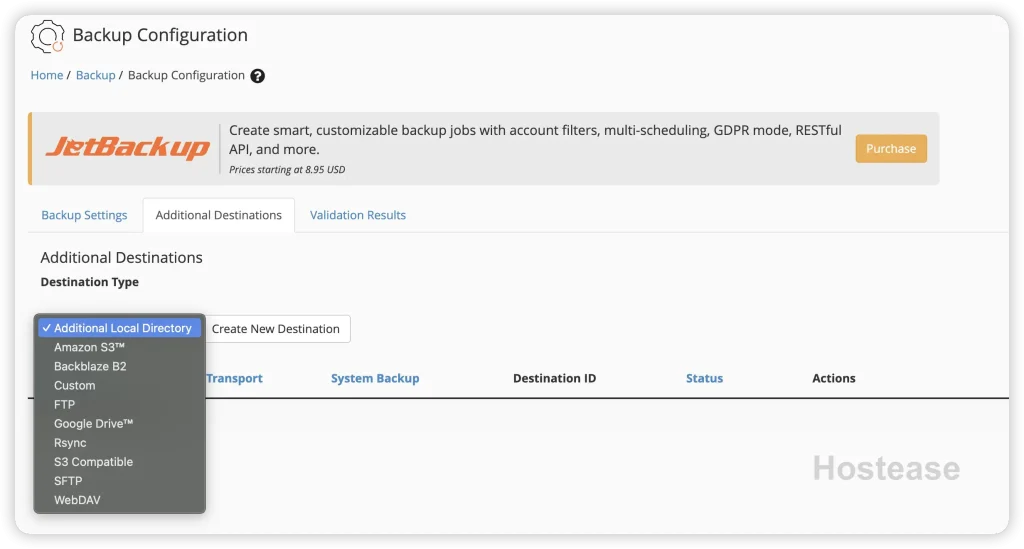This screenshot has height=549, width=1024.
Task: Click the JetBackup logo
Action: click(x=128, y=148)
